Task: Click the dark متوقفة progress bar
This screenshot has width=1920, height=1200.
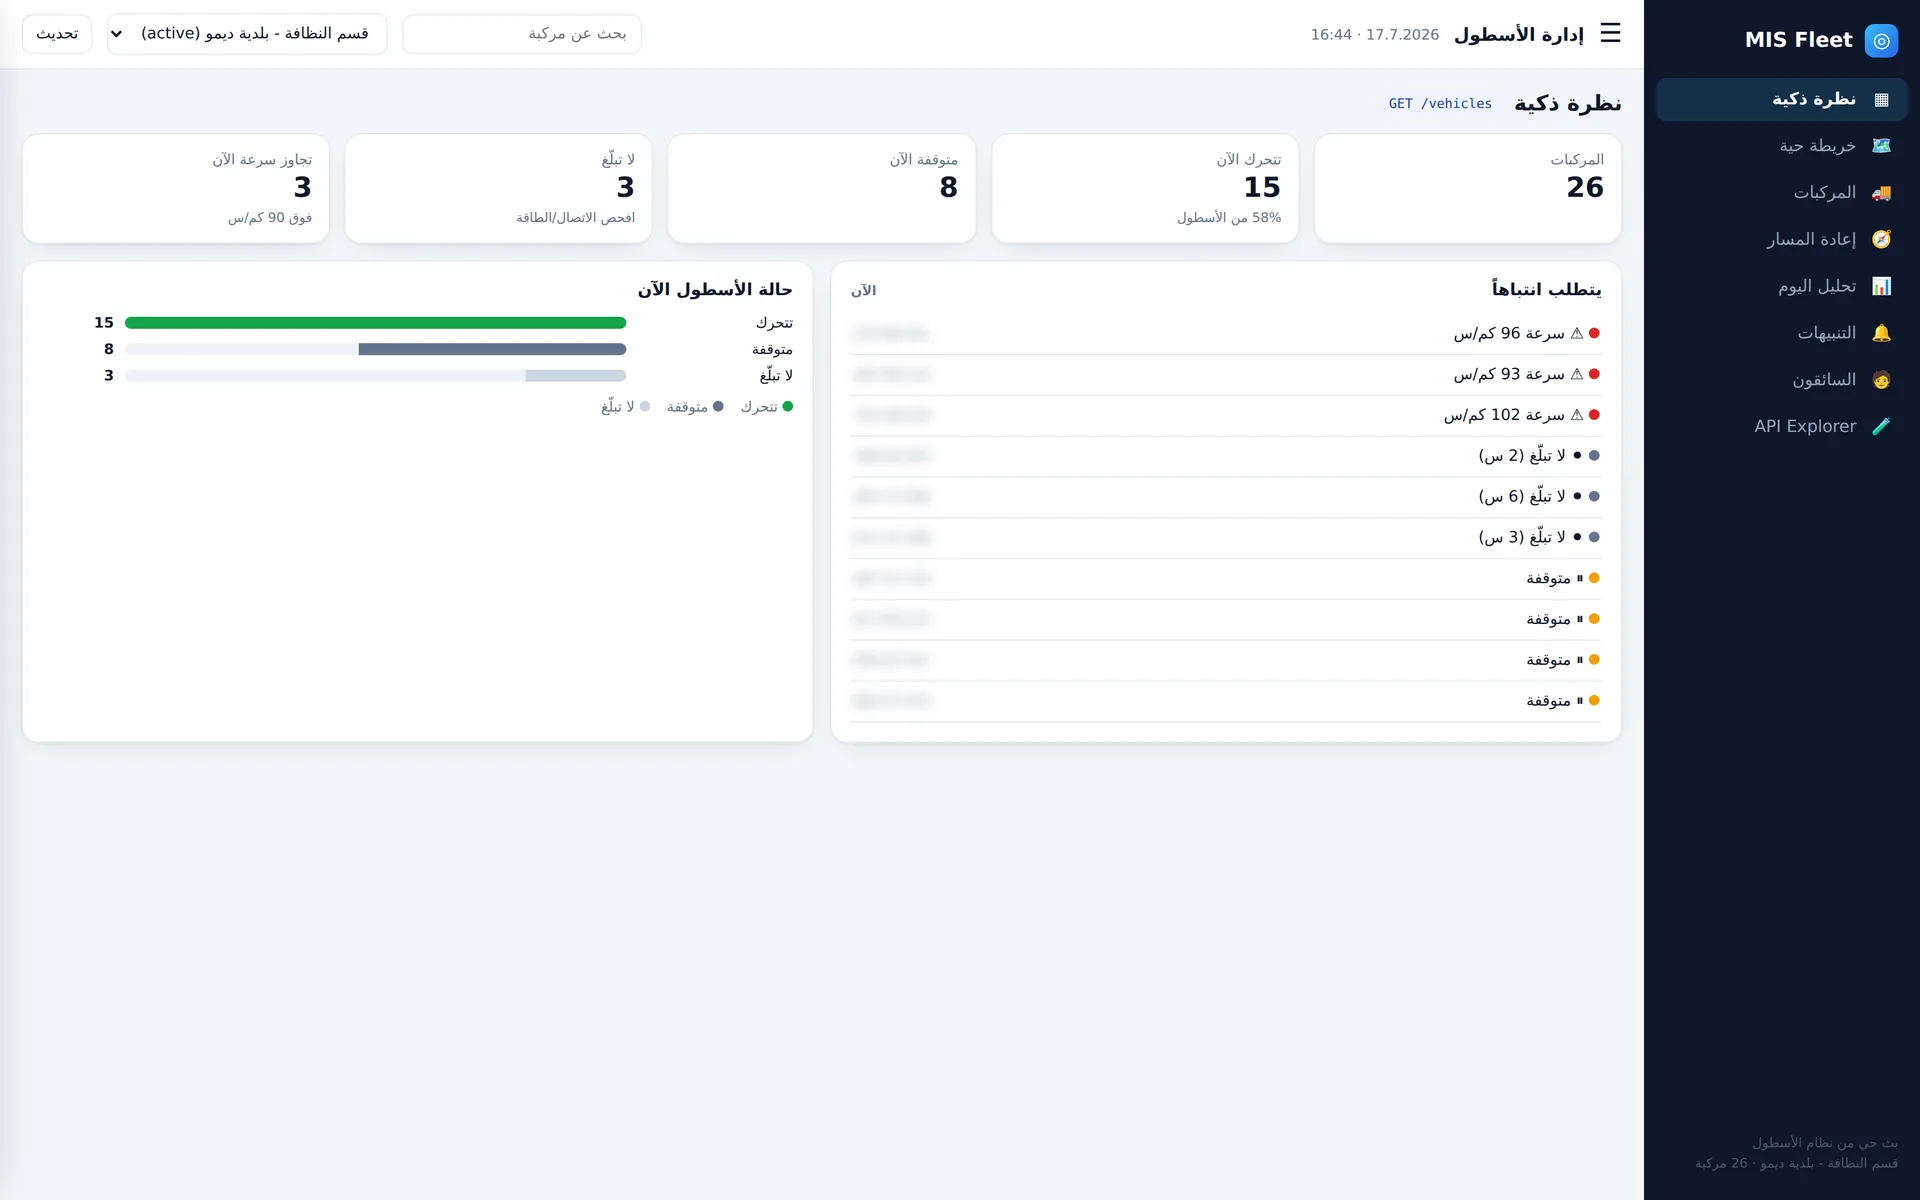Action: click(492, 349)
